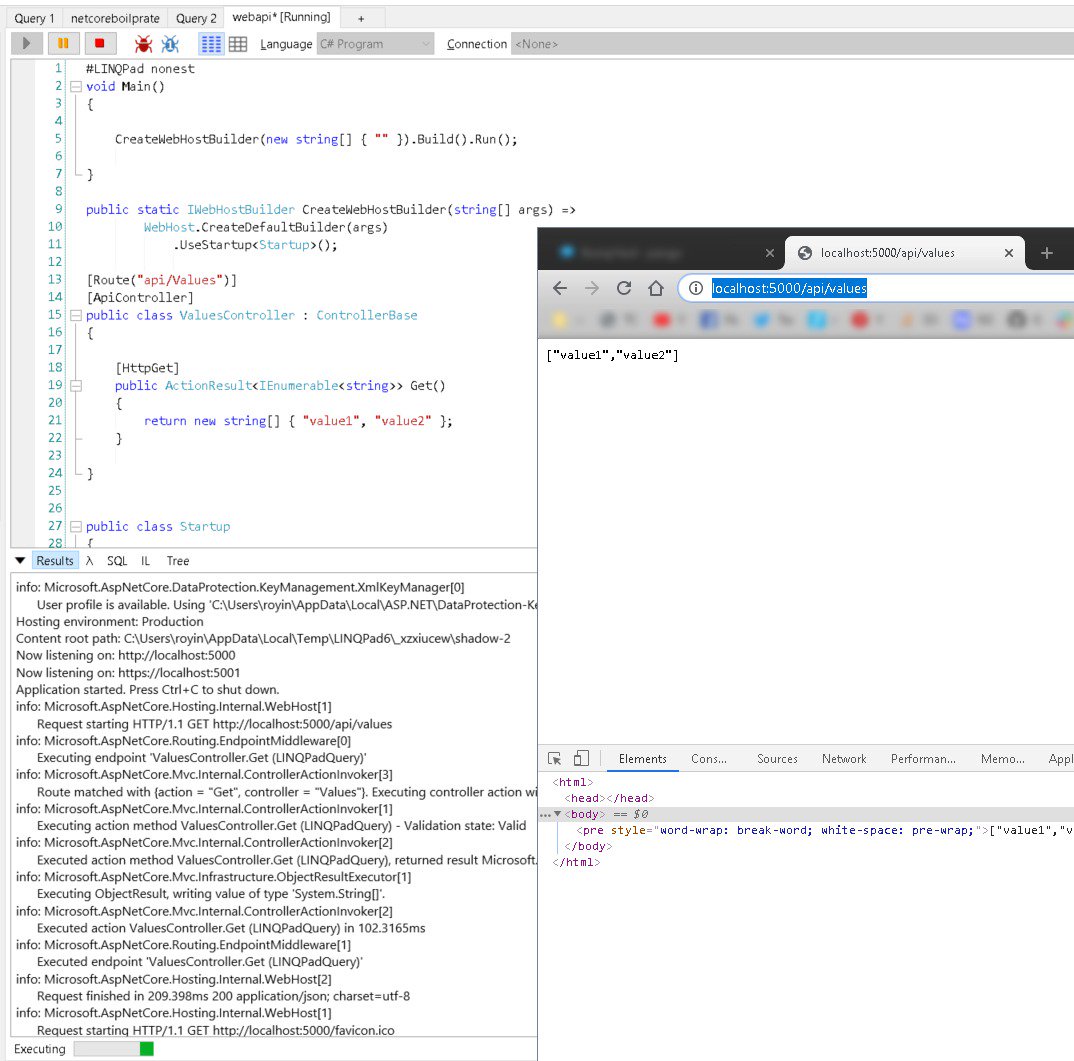The image size is (1074, 1061).
Task: Open the DevTools Elements tab
Action: click(x=642, y=759)
